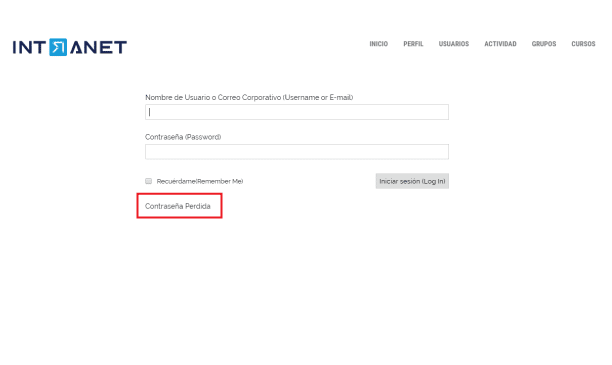The image size is (612, 365).
Task: Select ACTIVIDAD in the navigation bar
Action: click(x=500, y=44)
